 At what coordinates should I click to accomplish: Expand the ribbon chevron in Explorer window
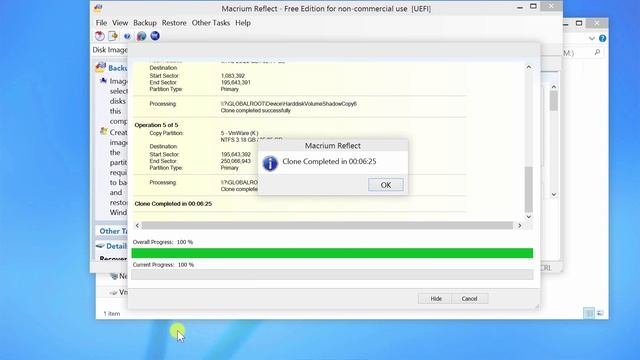[592, 38]
